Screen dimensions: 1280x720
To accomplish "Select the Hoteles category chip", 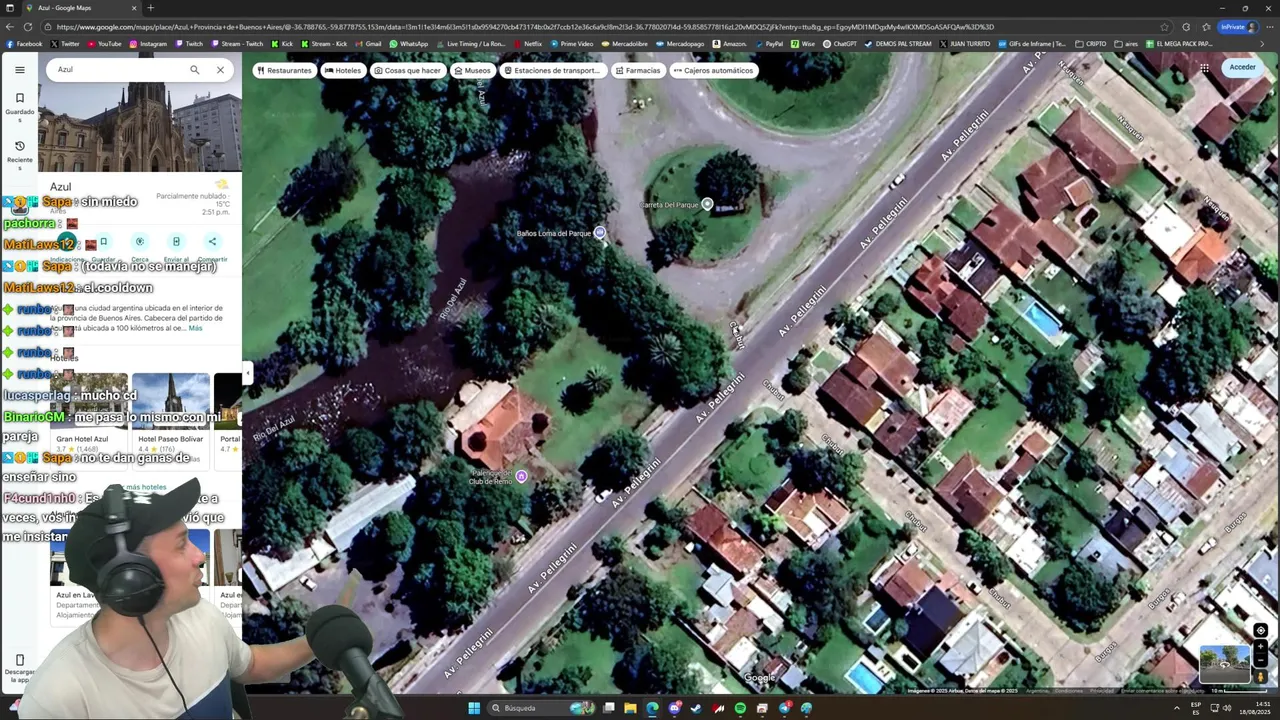I will coord(343,70).
